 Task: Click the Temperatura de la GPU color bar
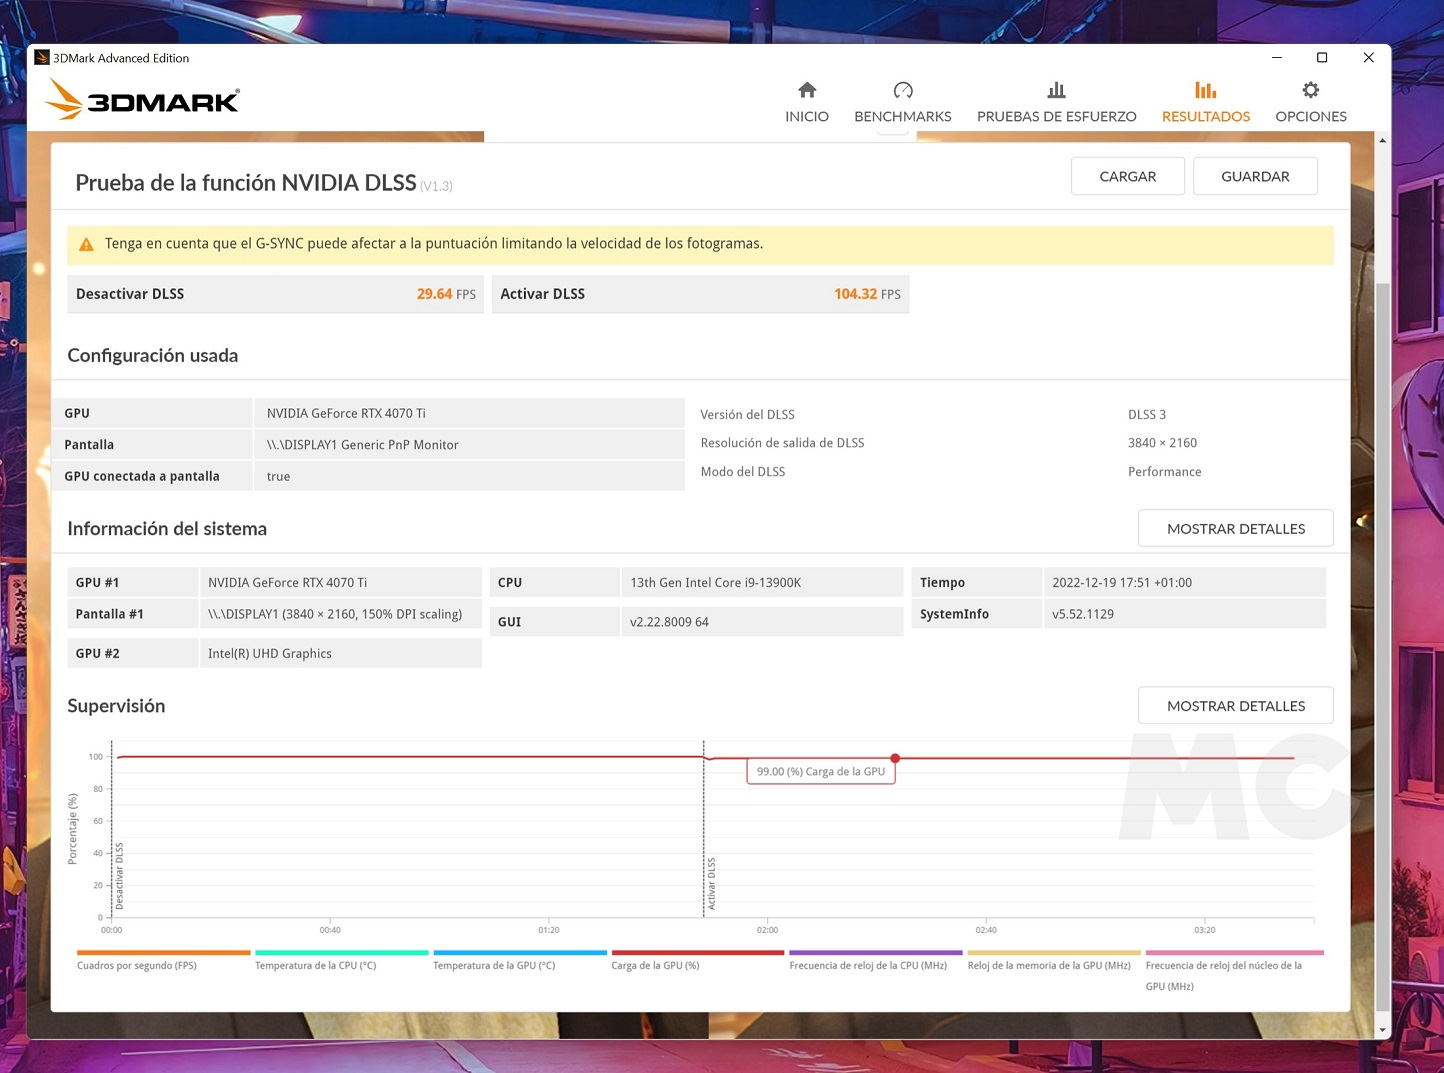(x=519, y=953)
